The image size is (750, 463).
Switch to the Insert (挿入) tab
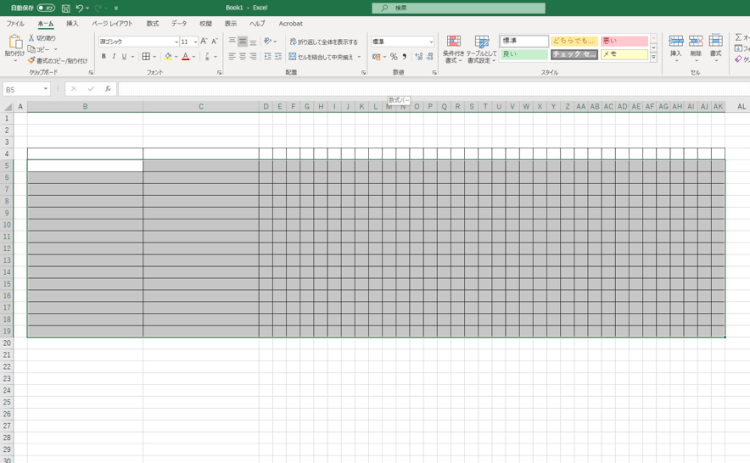(72, 22)
